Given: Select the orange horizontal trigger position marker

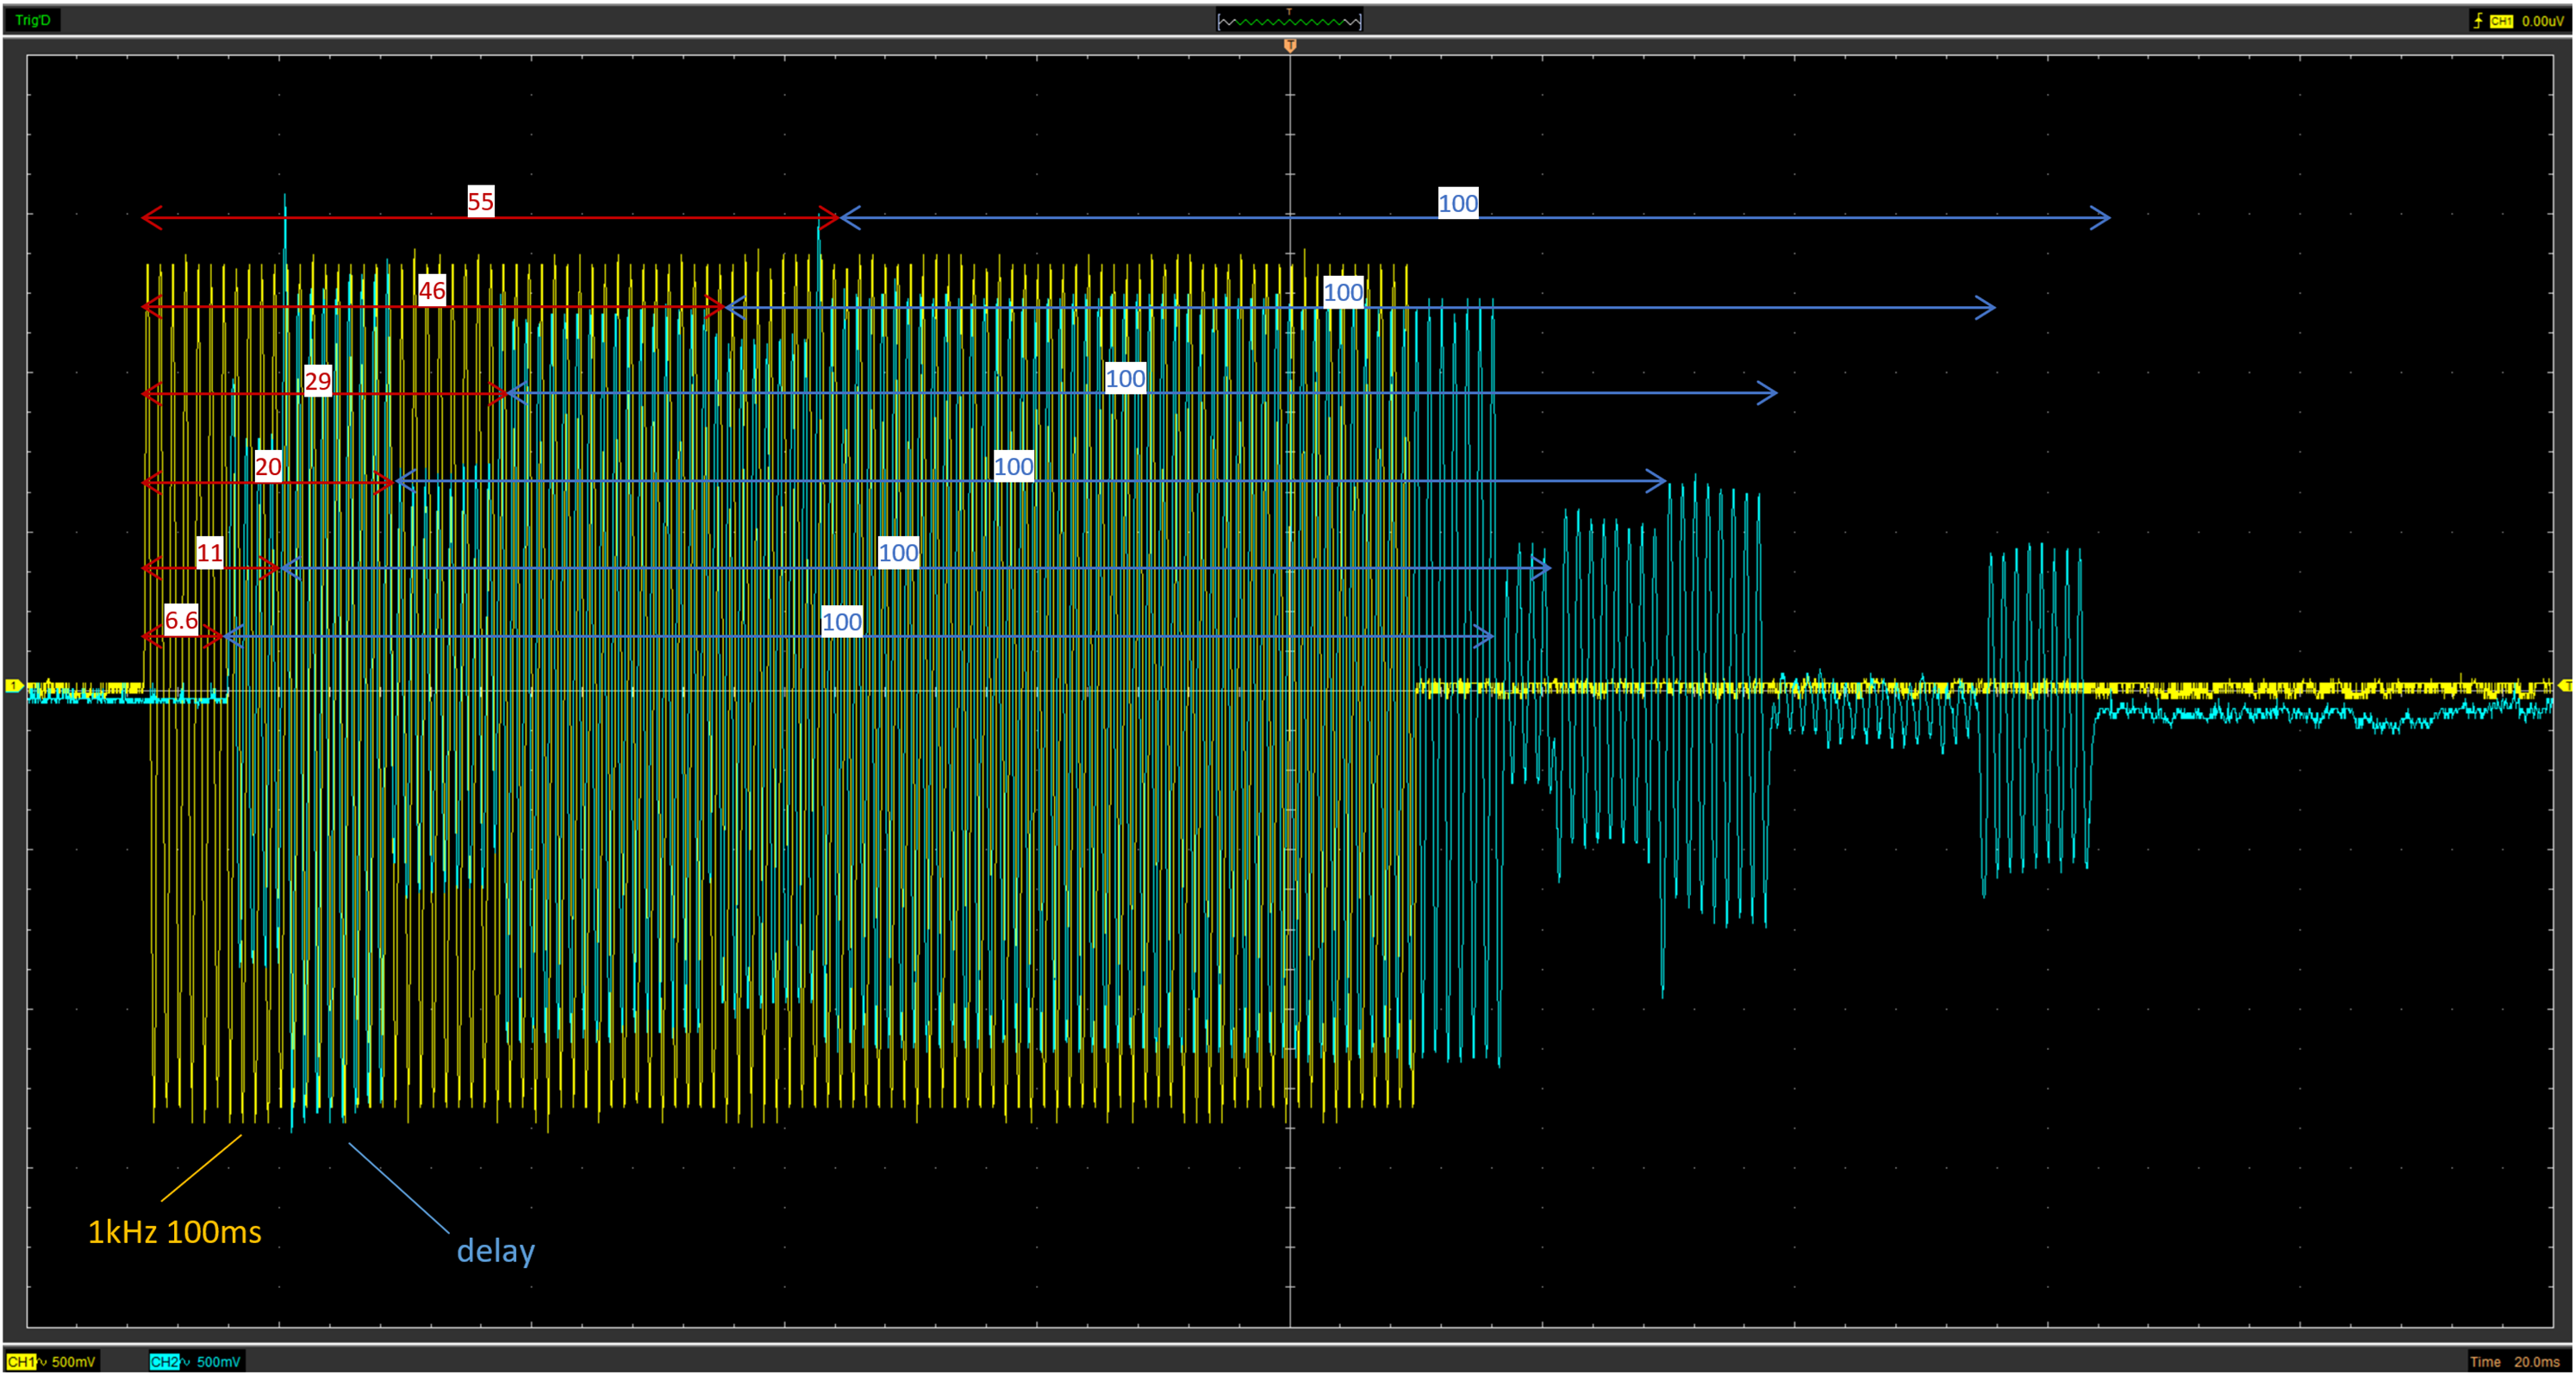Looking at the screenshot, I should 1290,46.
